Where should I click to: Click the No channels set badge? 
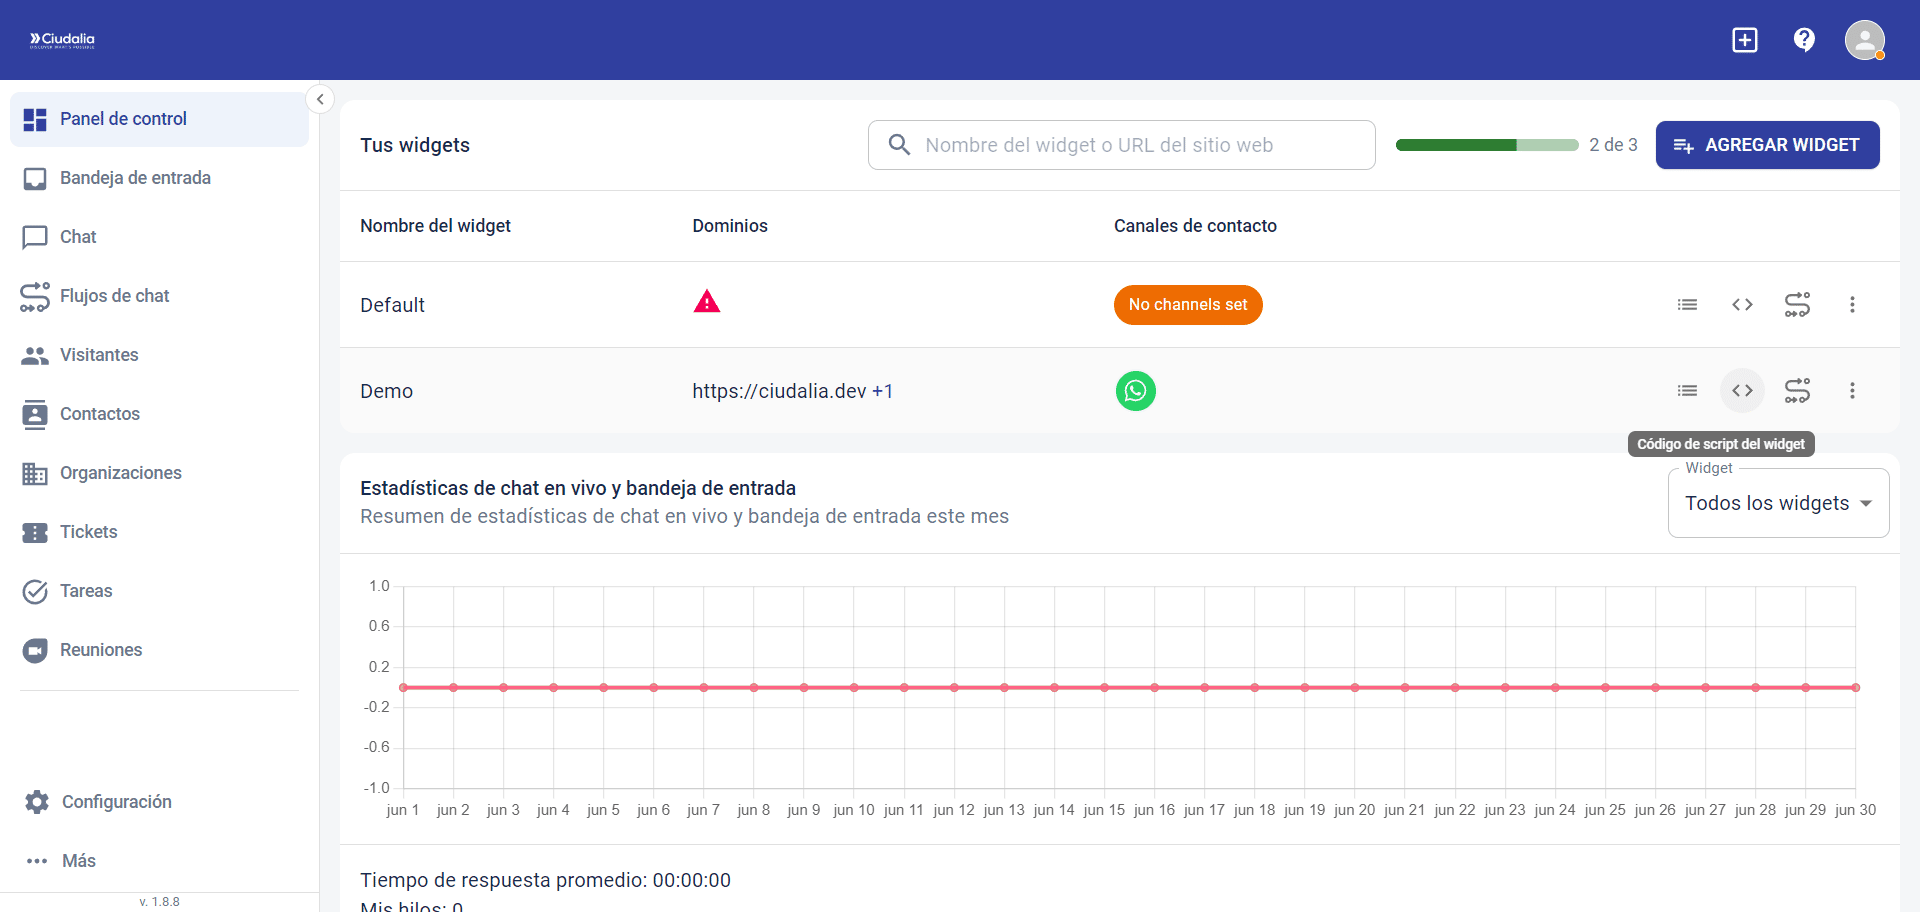coord(1188,305)
